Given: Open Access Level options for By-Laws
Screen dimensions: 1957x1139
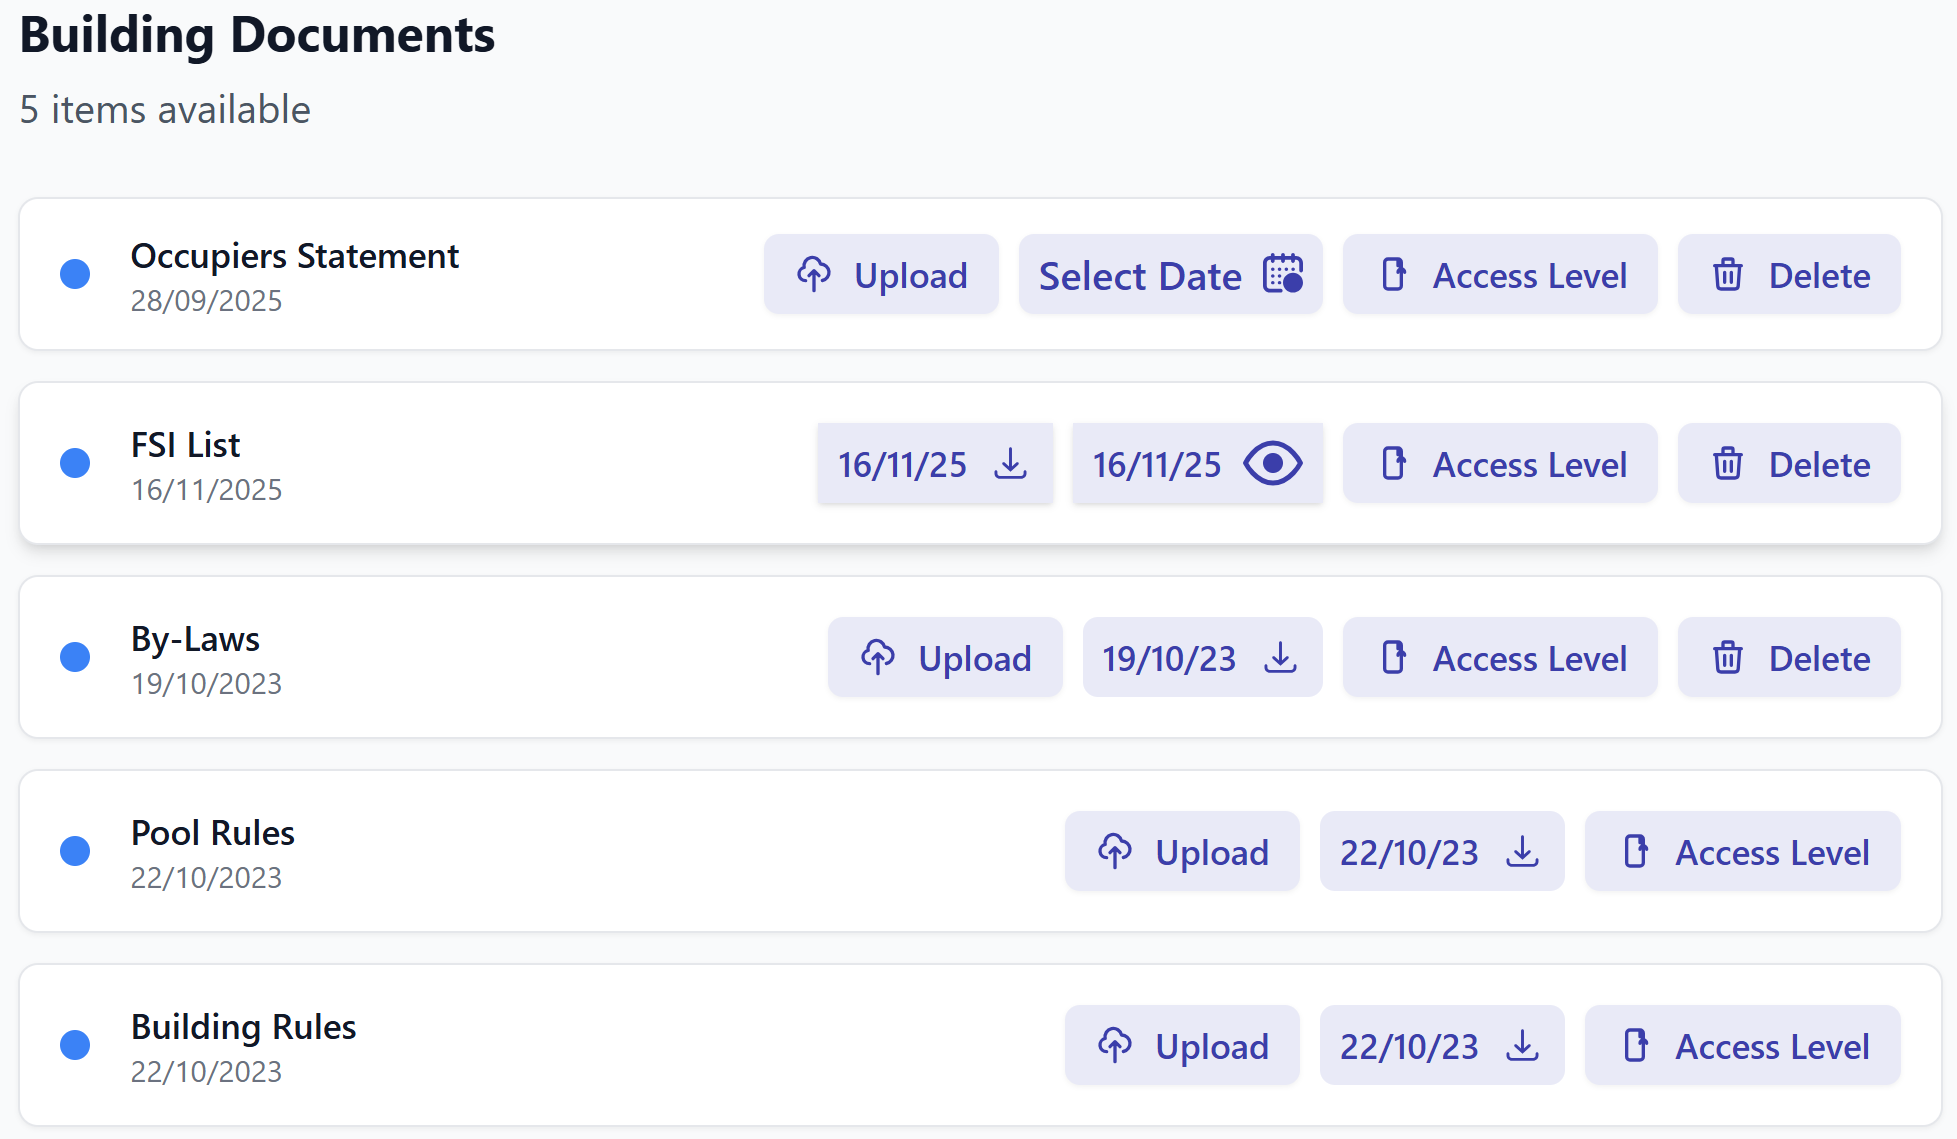Looking at the screenshot, I should tap(1500, 658).
